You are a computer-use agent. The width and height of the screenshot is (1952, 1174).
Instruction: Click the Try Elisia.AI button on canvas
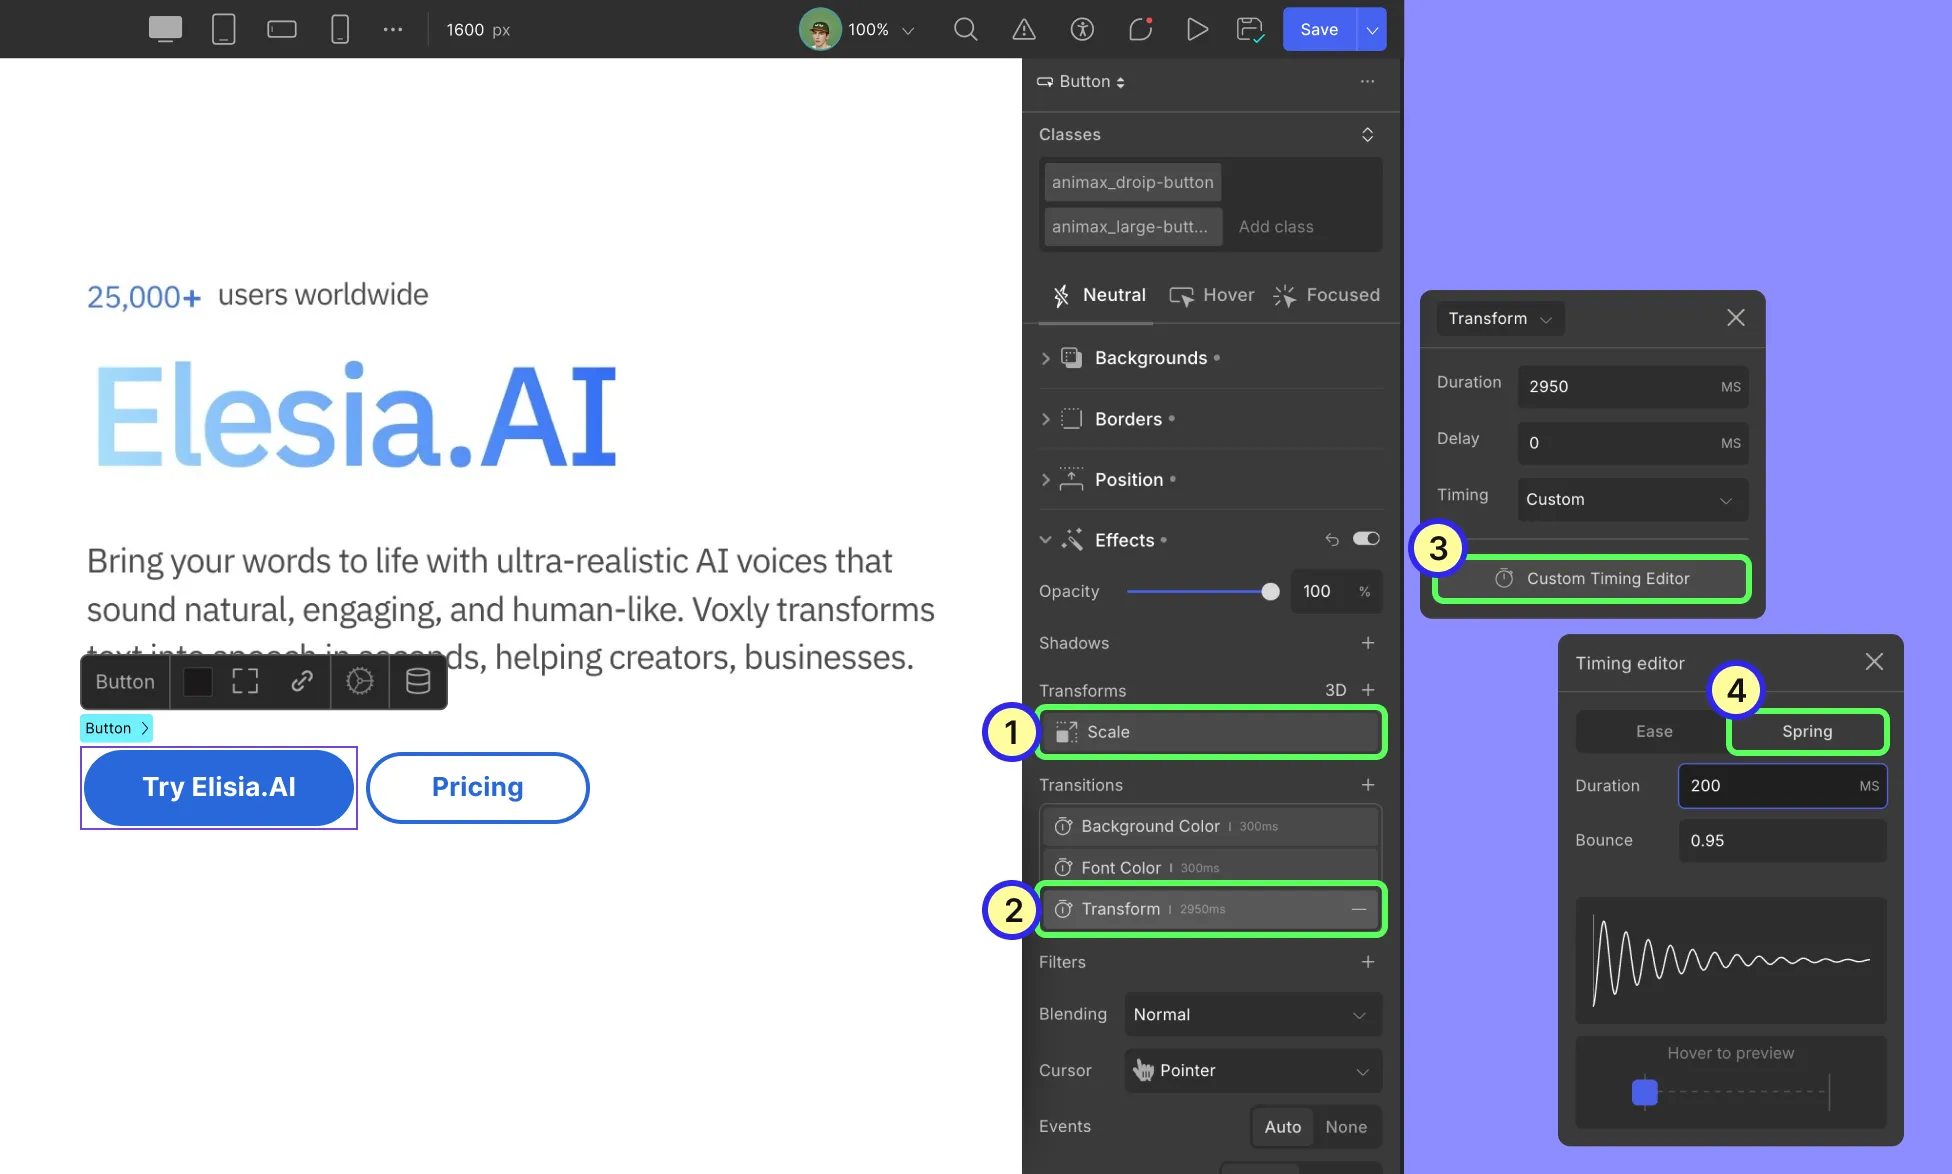tap(219, 787)
